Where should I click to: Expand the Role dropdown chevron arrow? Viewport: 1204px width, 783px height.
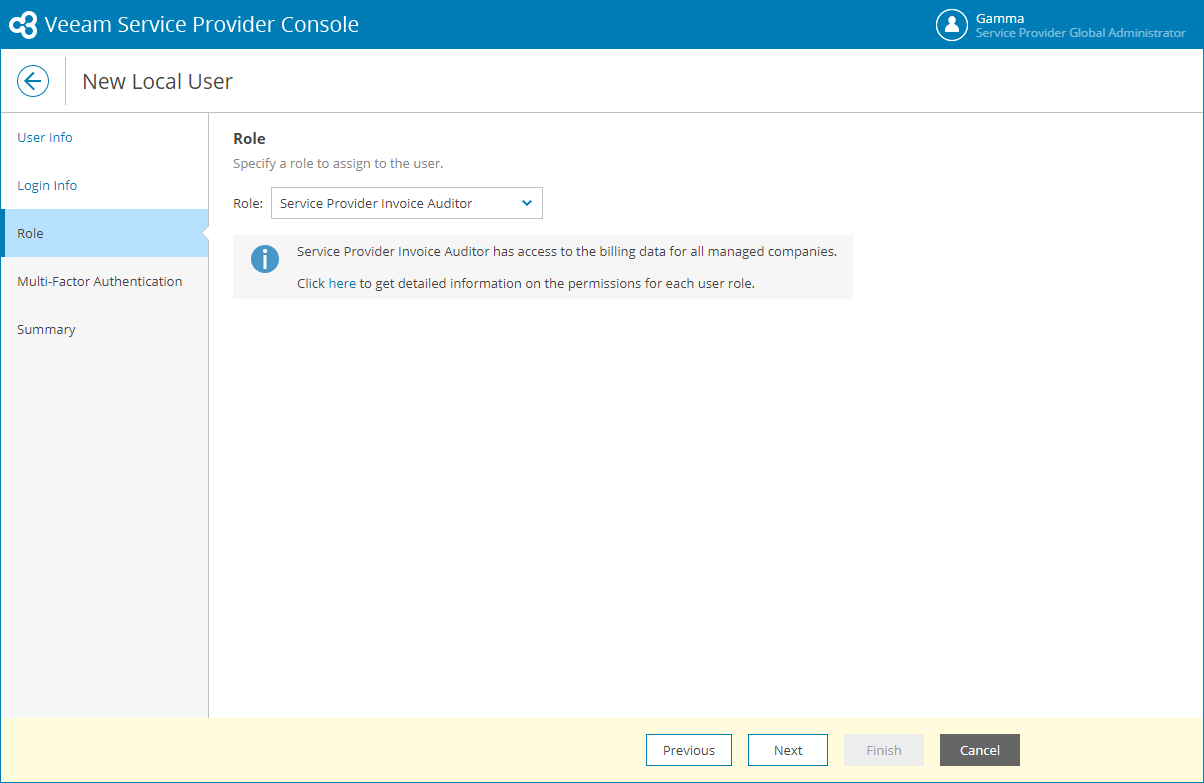click(x=527, y=203)
